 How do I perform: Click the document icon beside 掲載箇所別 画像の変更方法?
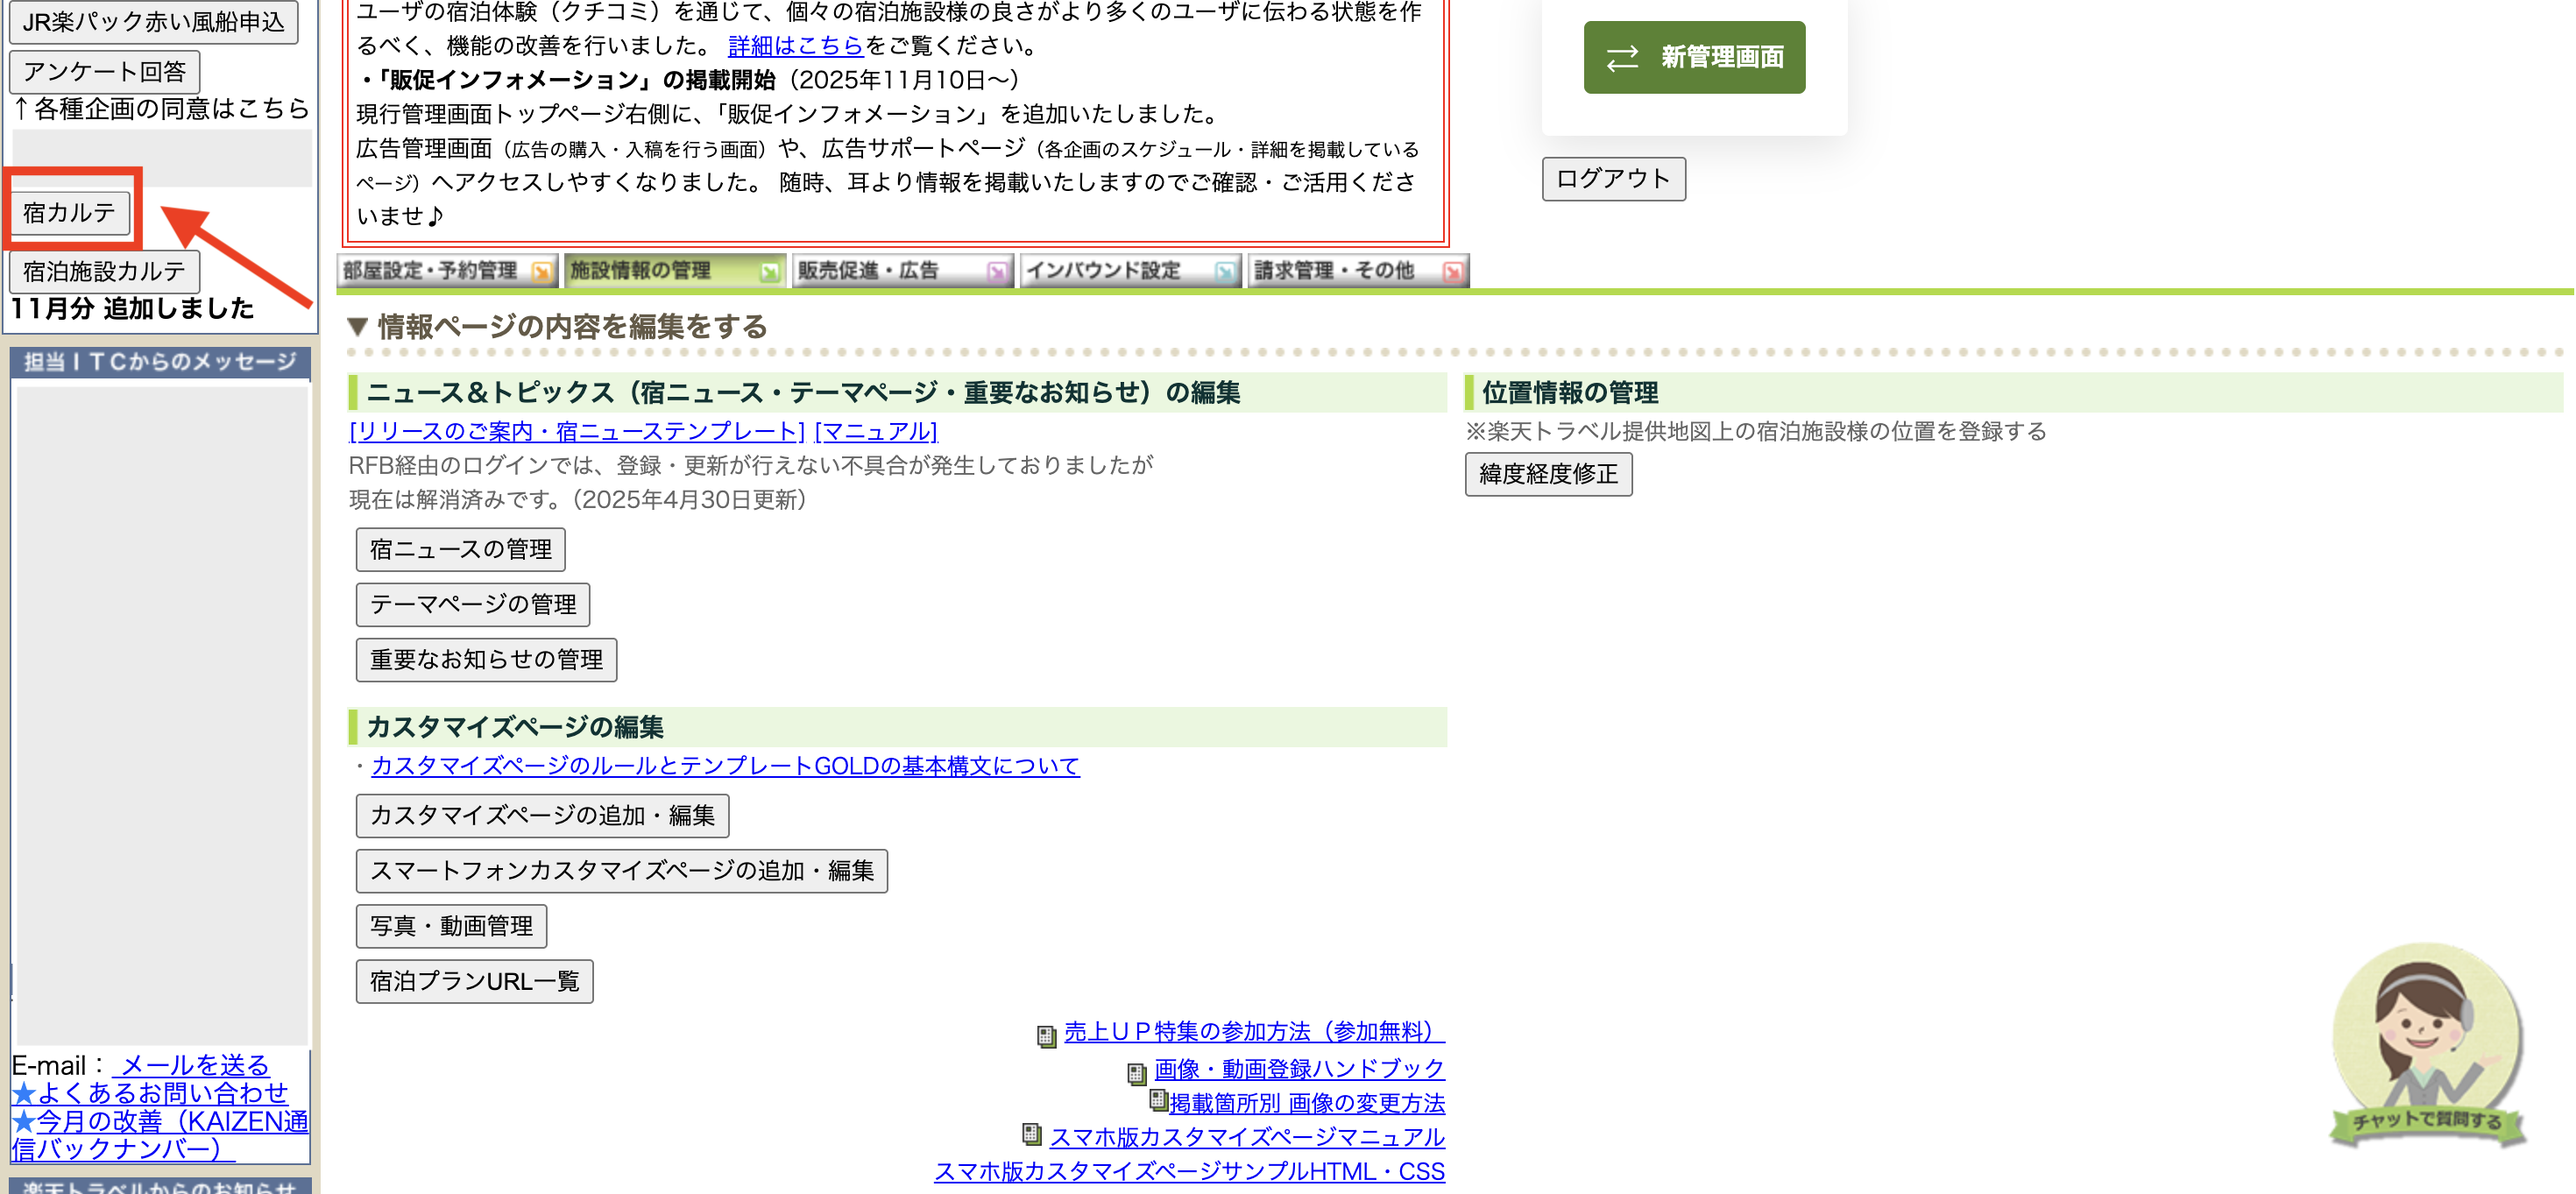click(x=1158, y=1101)
